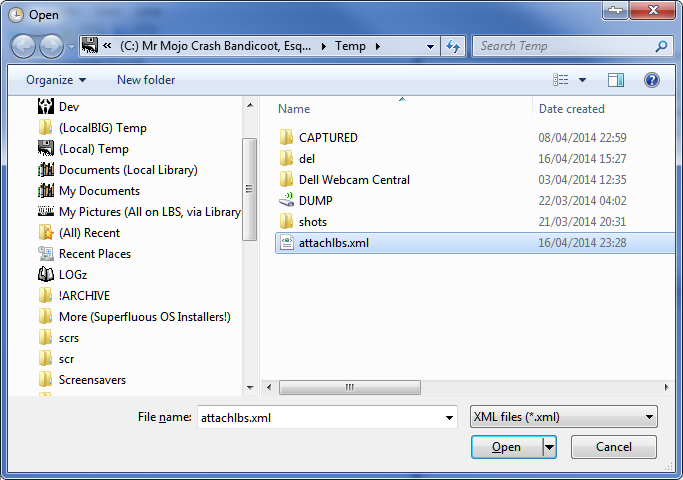The image size is (683, 480).
Task: Sort by the Name column header
Action: [294, 109]
